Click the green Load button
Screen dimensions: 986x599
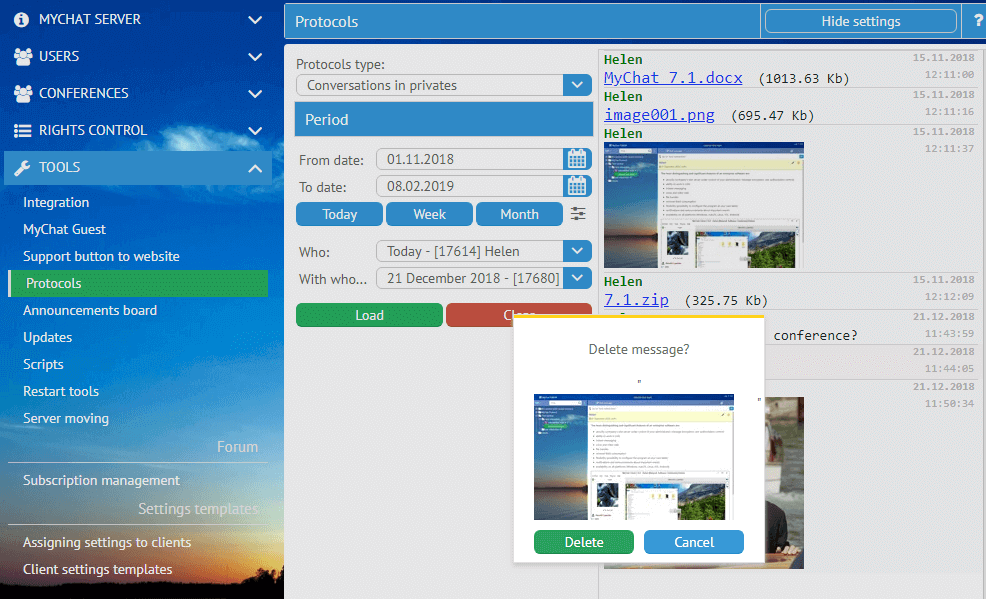[369, 316]
